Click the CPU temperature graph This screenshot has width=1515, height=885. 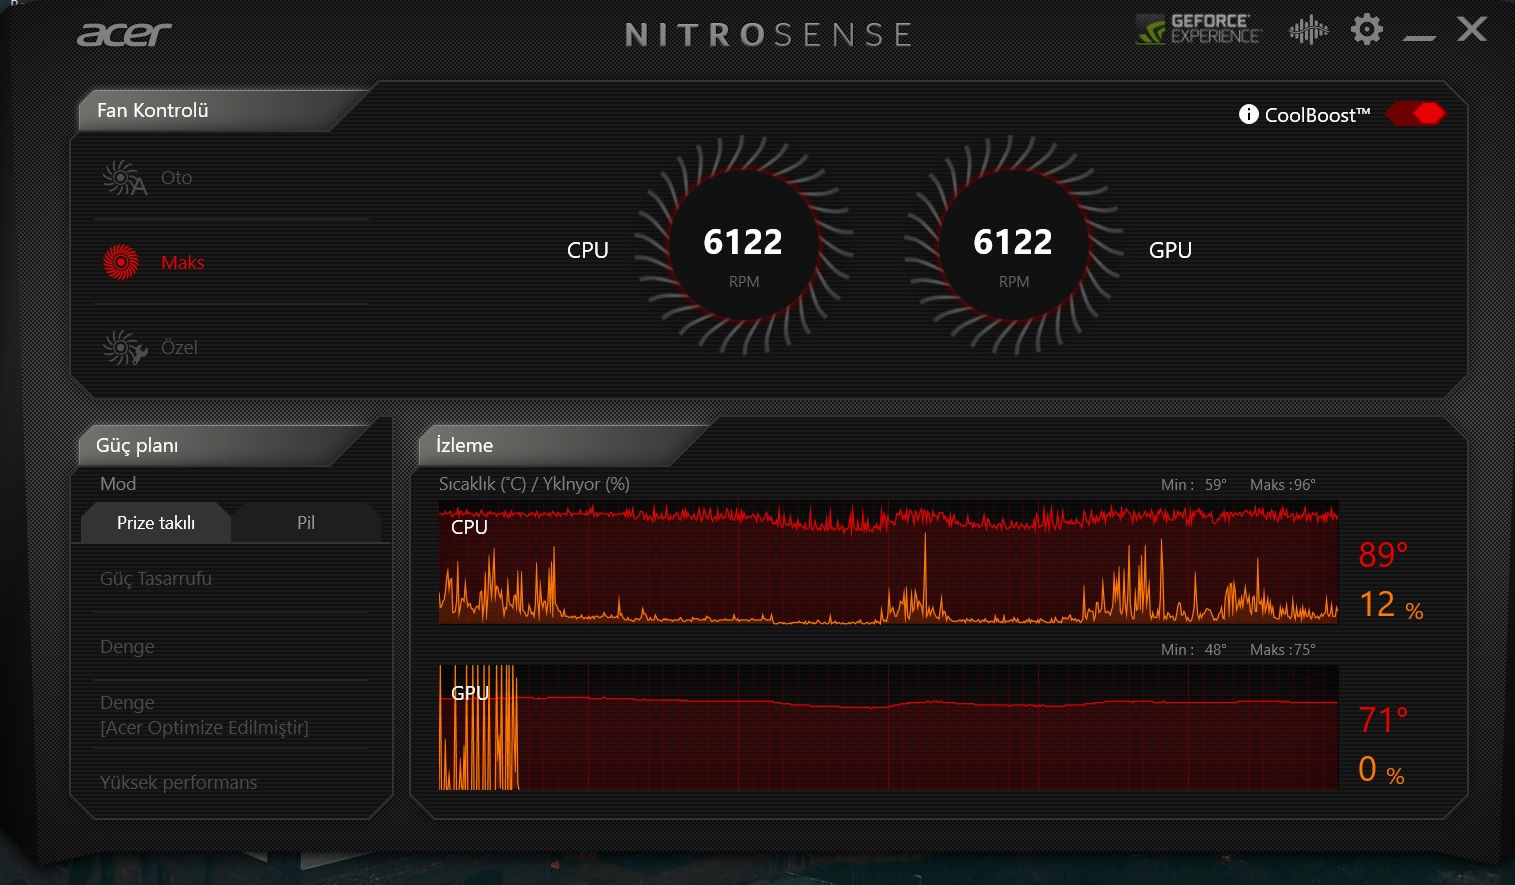pyautogui.click(x=888, y=563)
